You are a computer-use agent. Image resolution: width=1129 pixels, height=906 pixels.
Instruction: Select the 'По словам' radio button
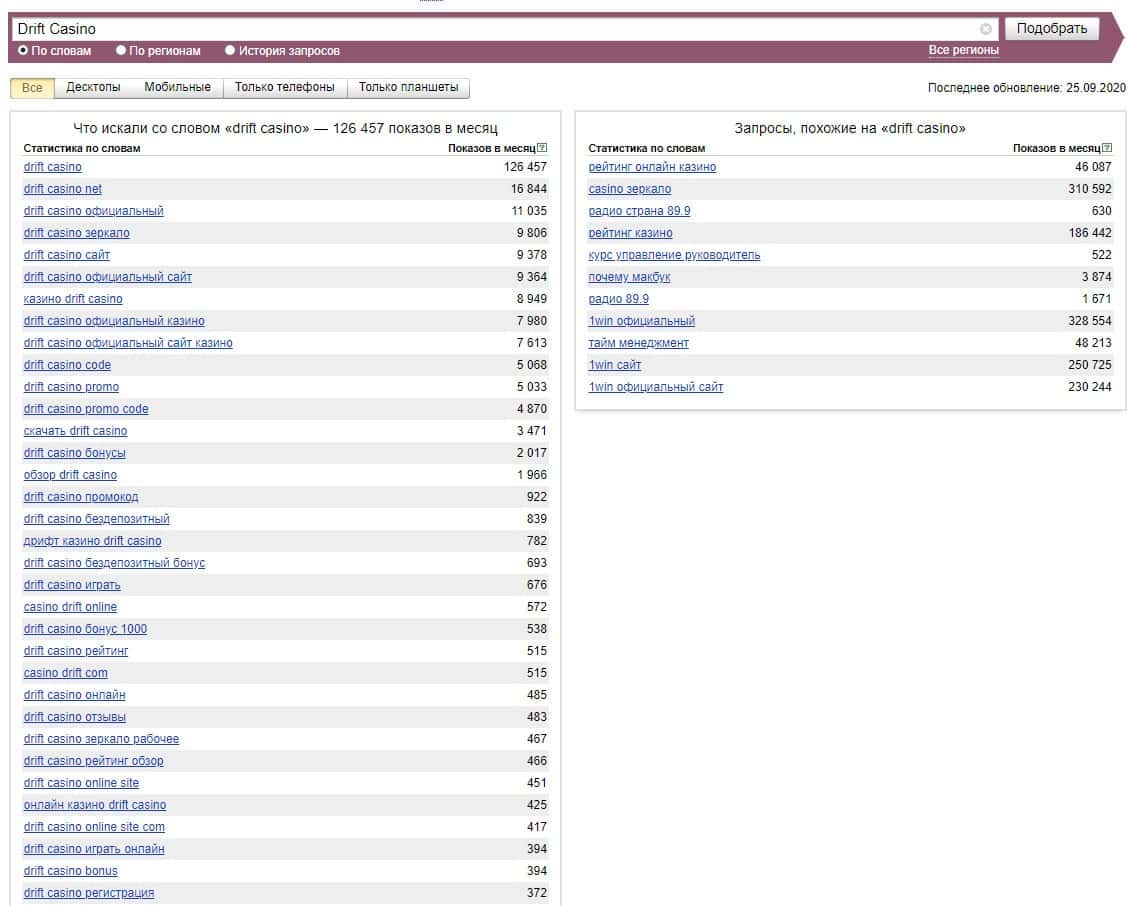pyautogui.click(x=24, y=50)
